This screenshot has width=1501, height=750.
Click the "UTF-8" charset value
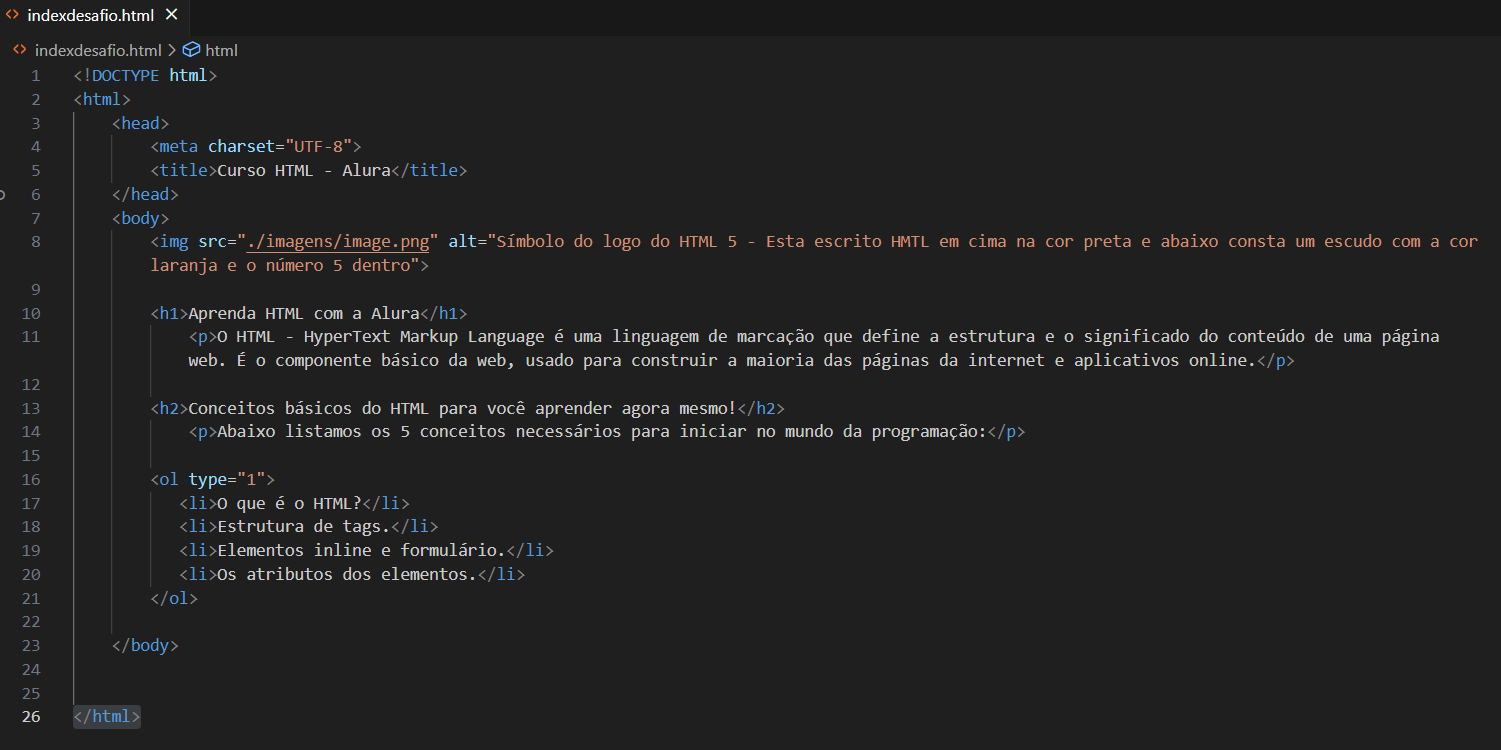319,147
